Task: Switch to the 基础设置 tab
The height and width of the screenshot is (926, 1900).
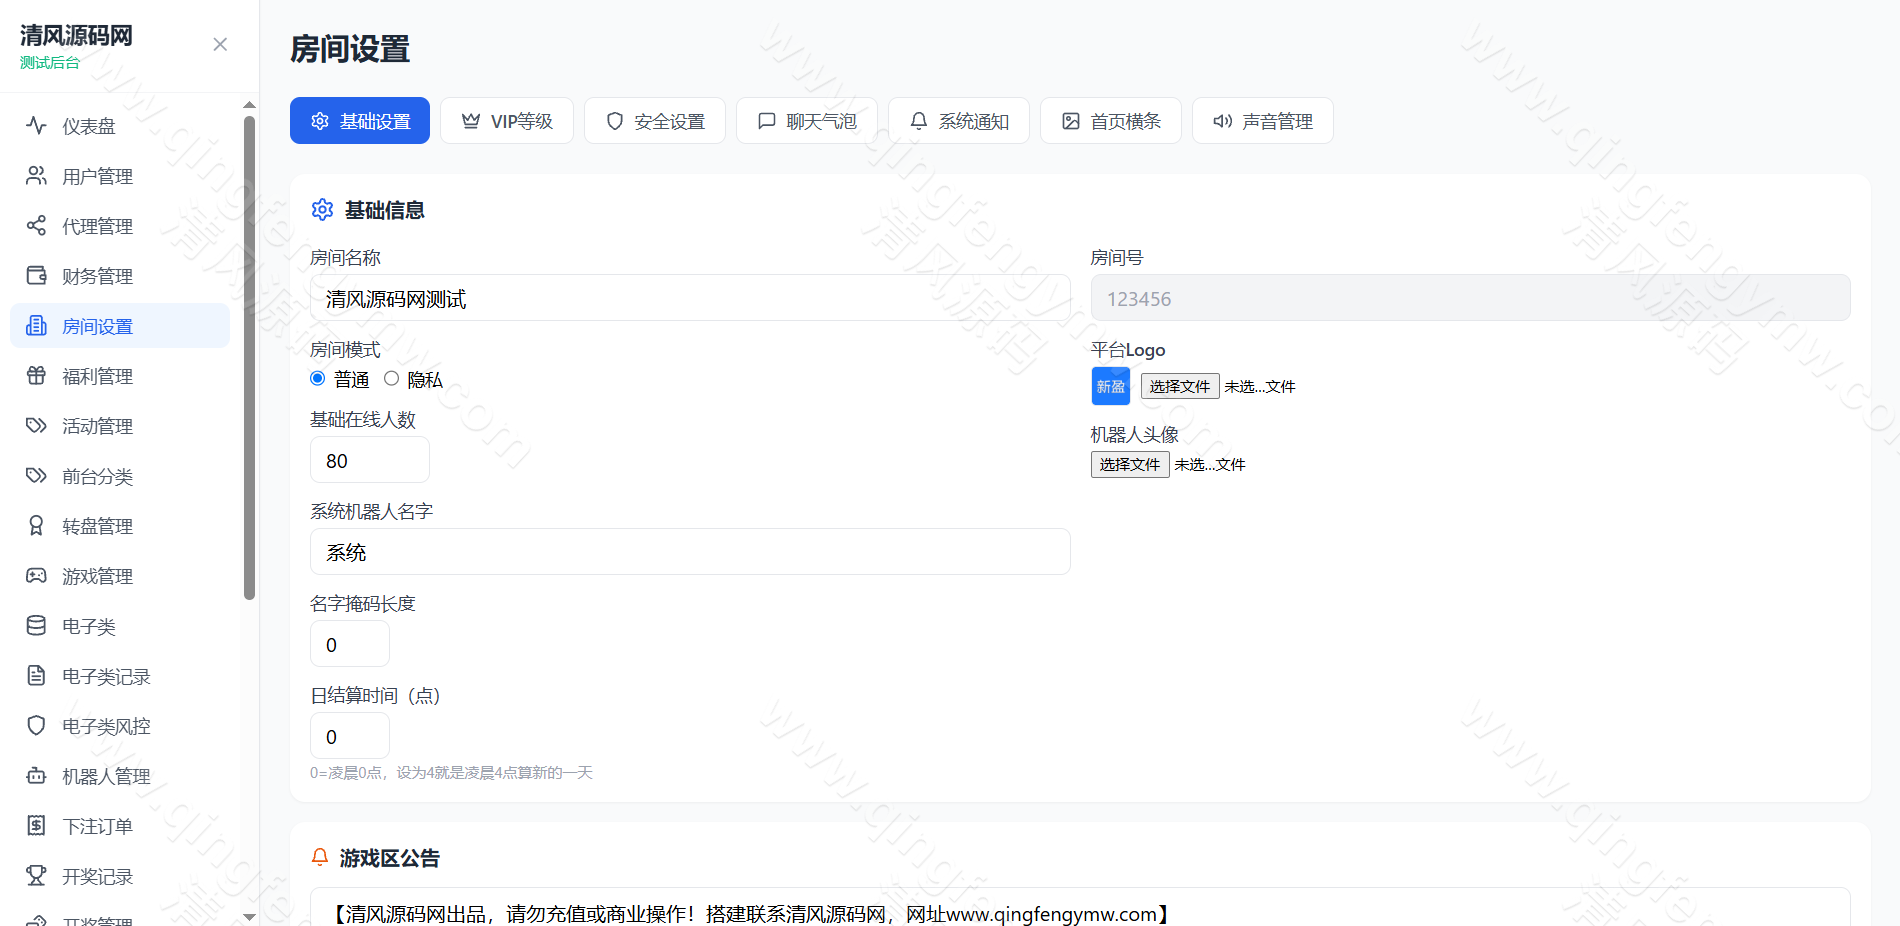Action: pos(360,121)
